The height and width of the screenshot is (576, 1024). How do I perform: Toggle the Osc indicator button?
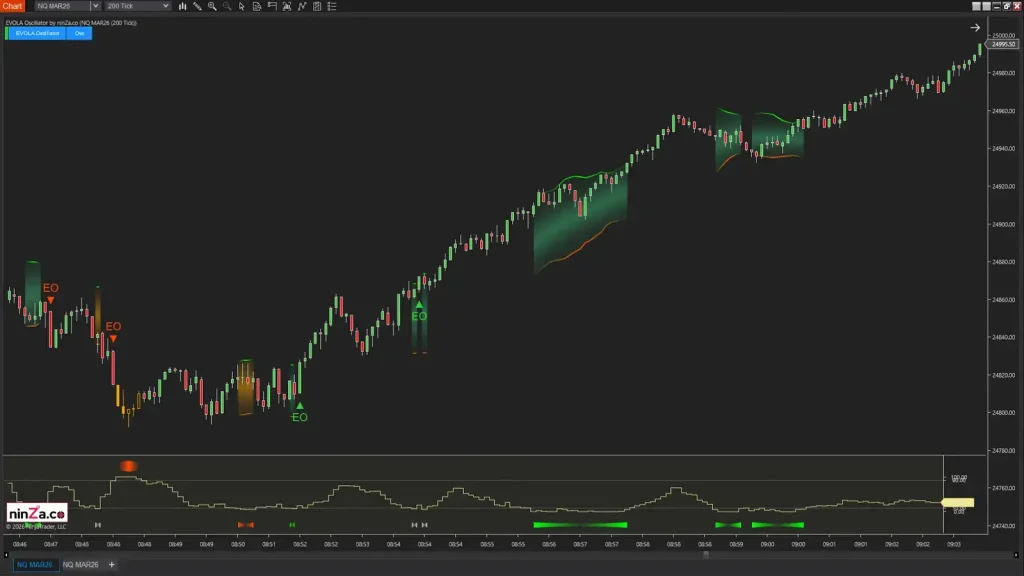click(81, 33)
